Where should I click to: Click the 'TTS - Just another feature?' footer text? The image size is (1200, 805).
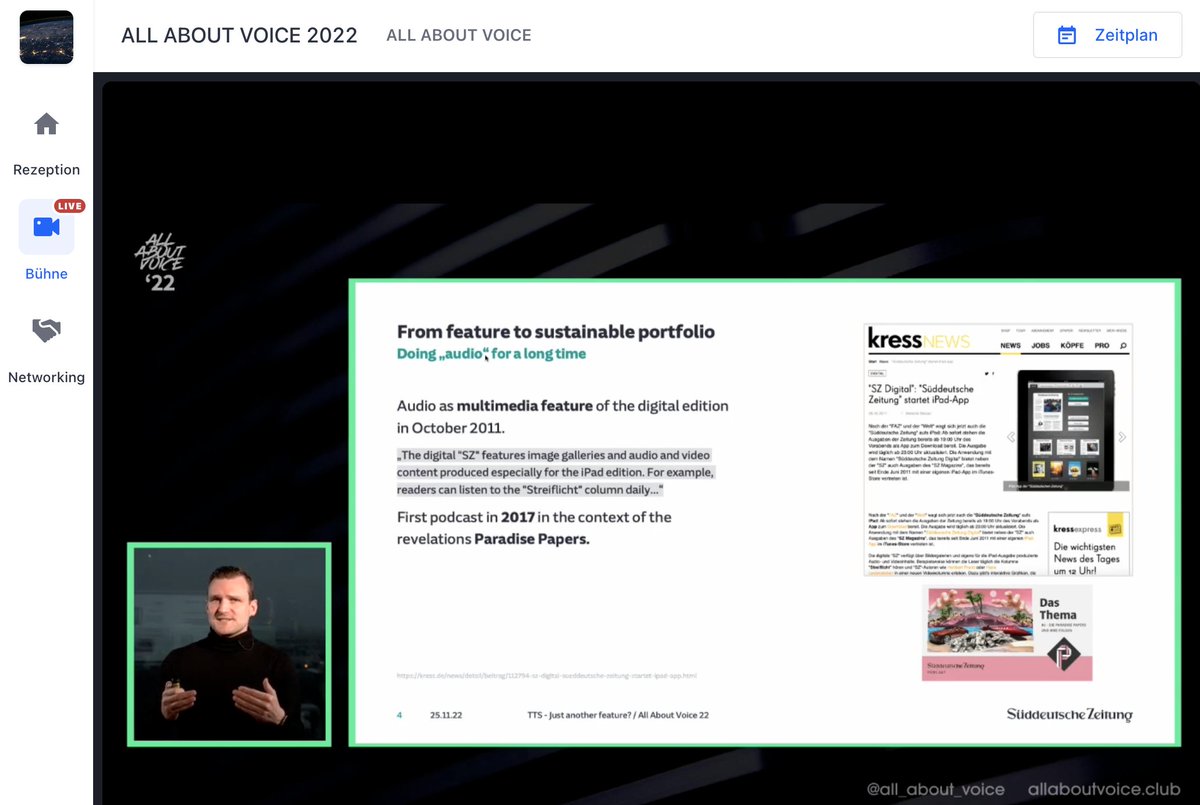coord(618,715)
